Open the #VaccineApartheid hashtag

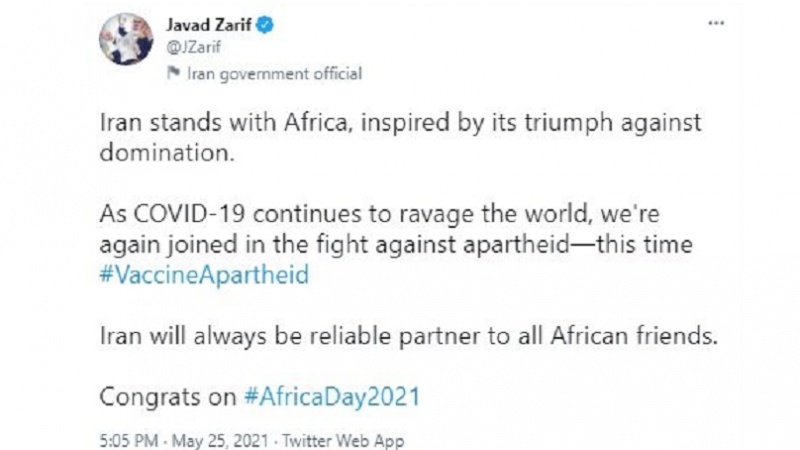pyautogui.click(x=204, y=274)
